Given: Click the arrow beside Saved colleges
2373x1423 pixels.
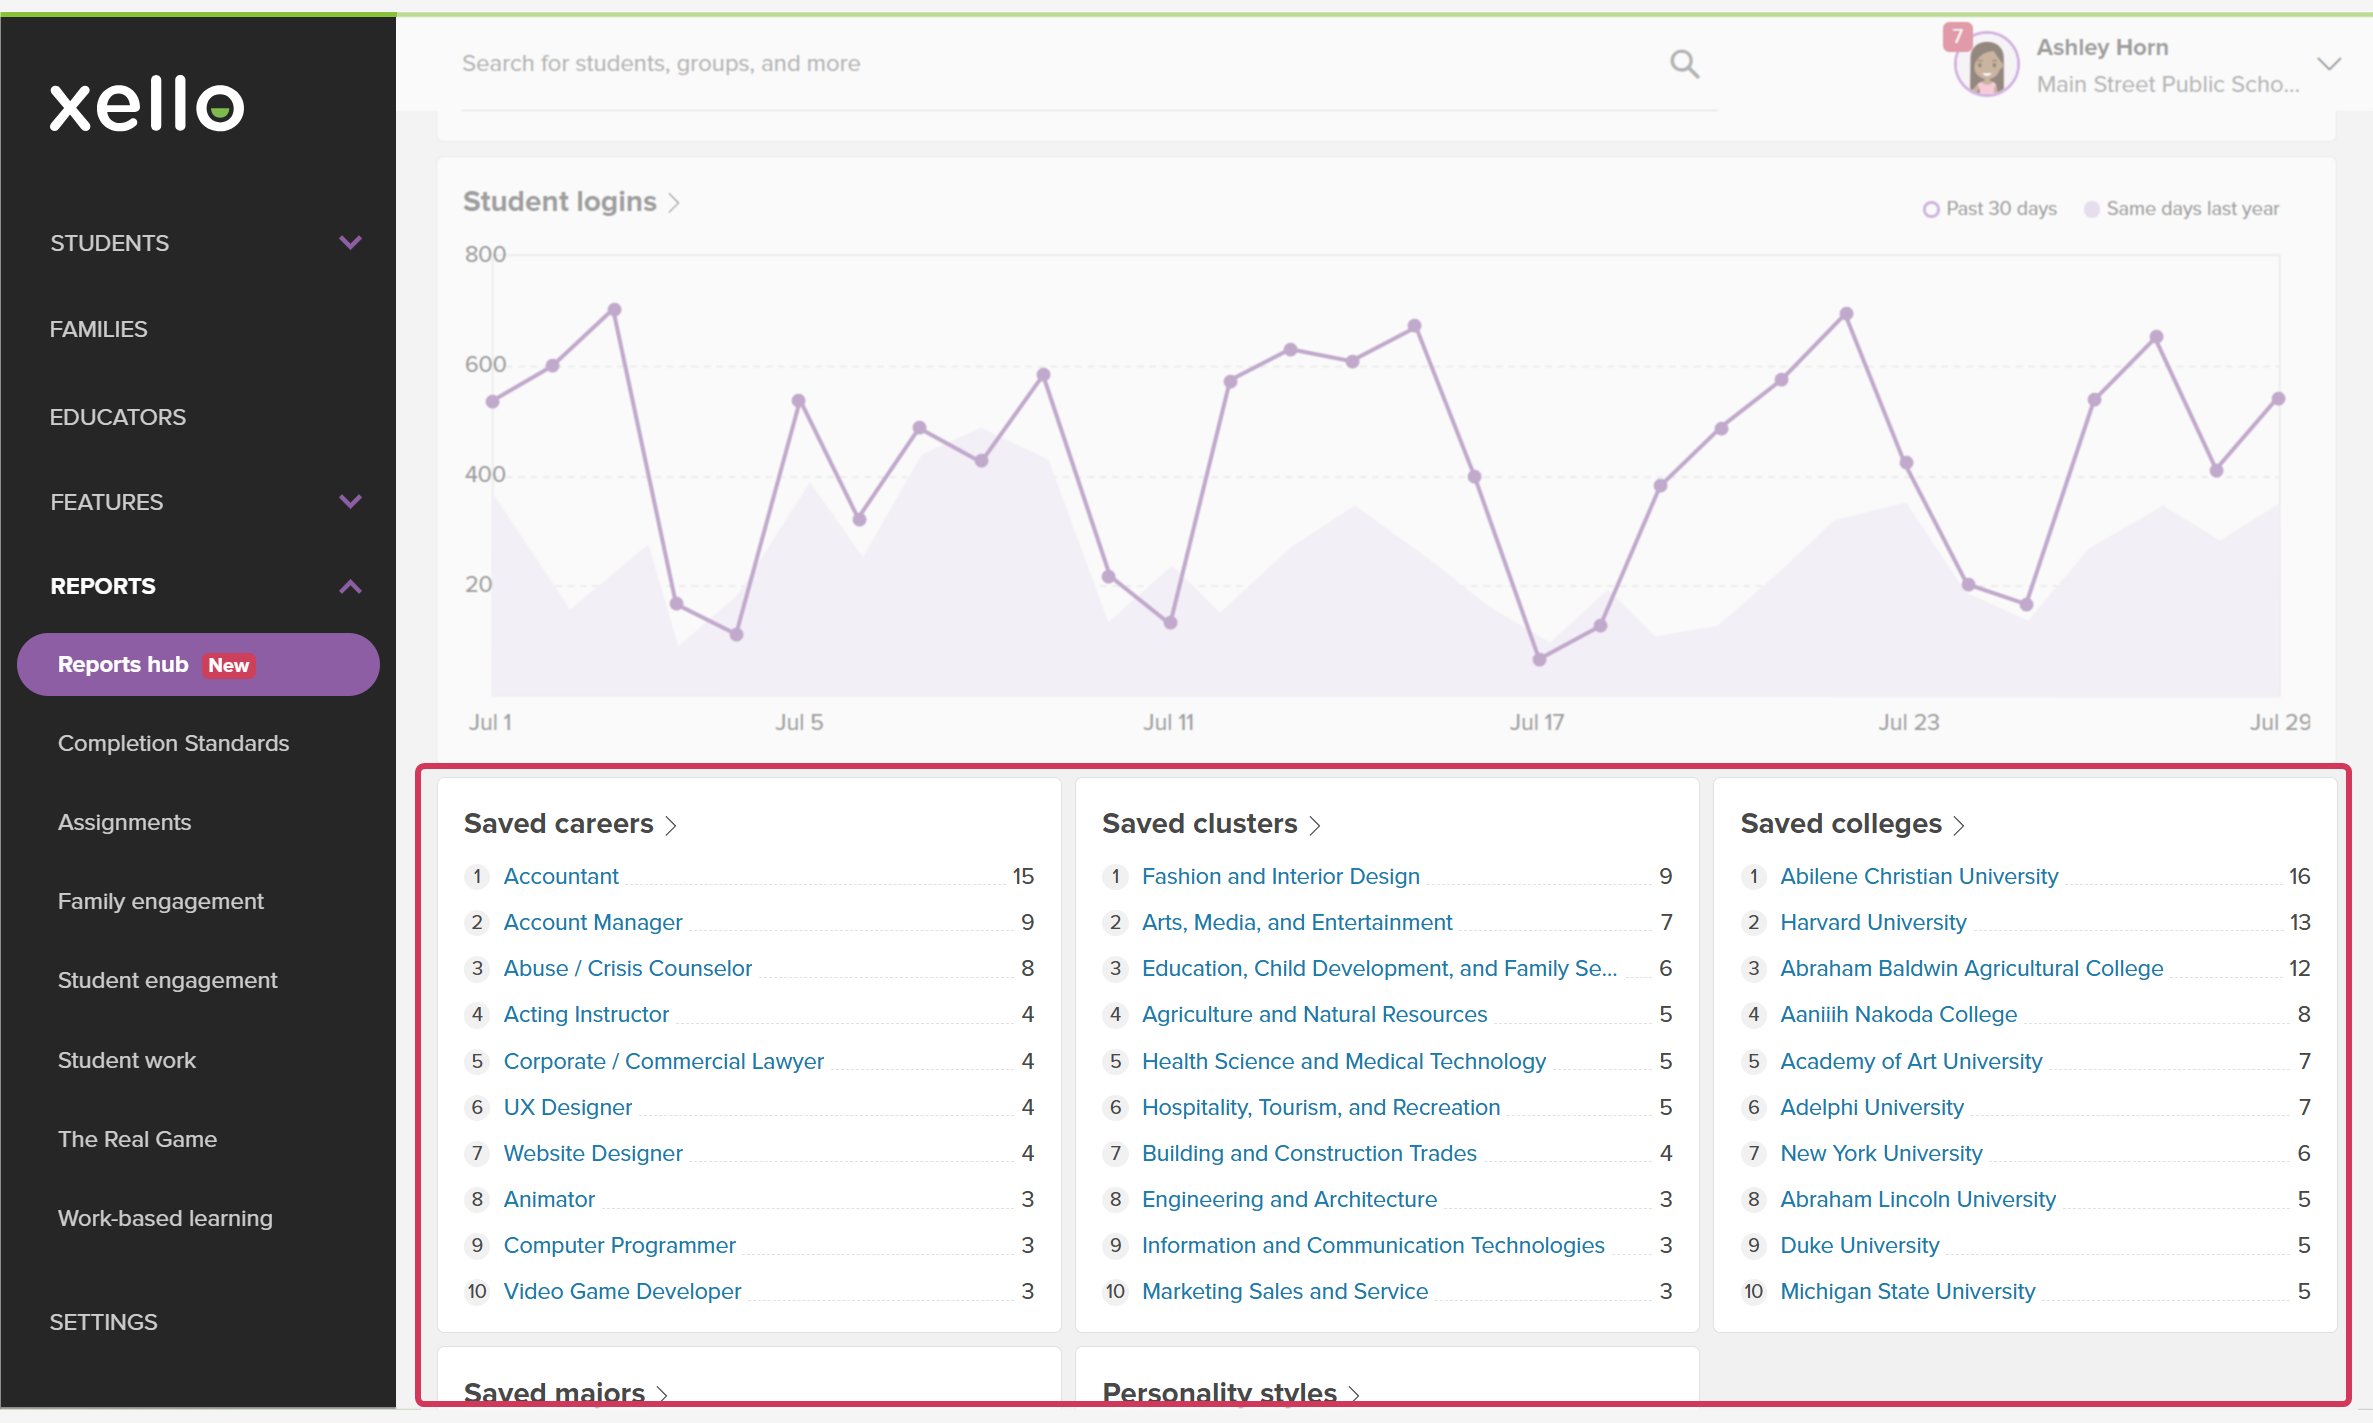Looking at the screenshot, I should [1959, 825].
